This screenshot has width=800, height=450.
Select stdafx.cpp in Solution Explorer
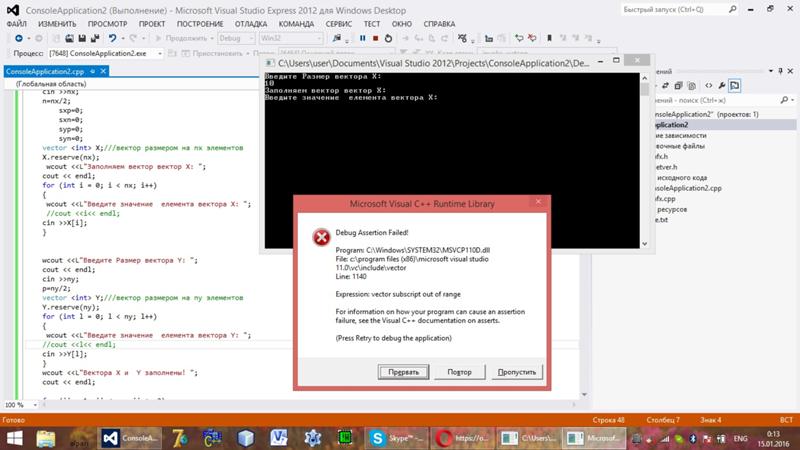[x=665, y=198]
